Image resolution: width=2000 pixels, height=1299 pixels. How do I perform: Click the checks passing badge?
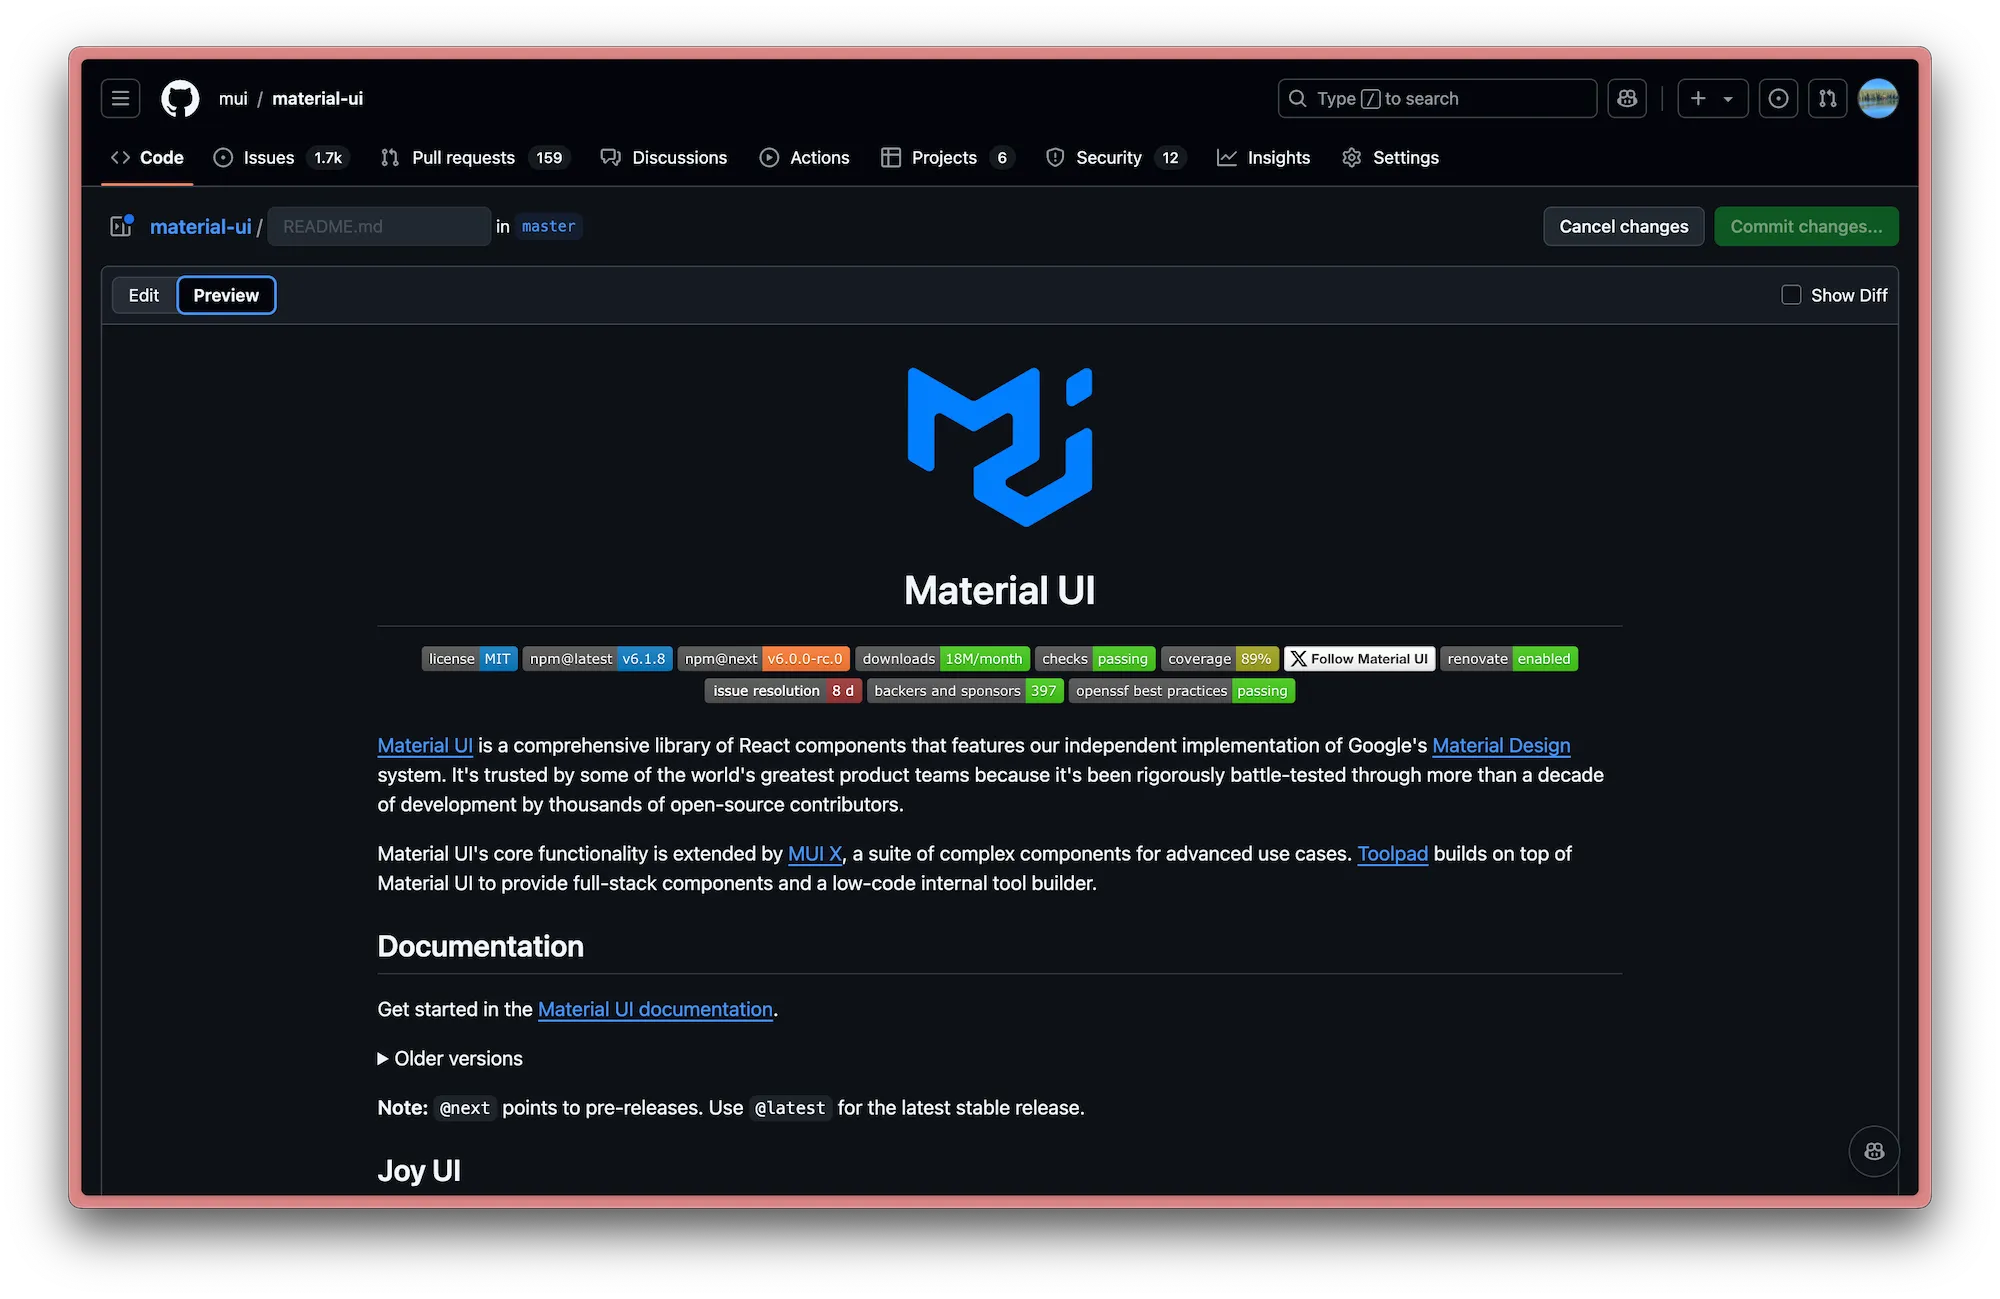(1095, 659)
